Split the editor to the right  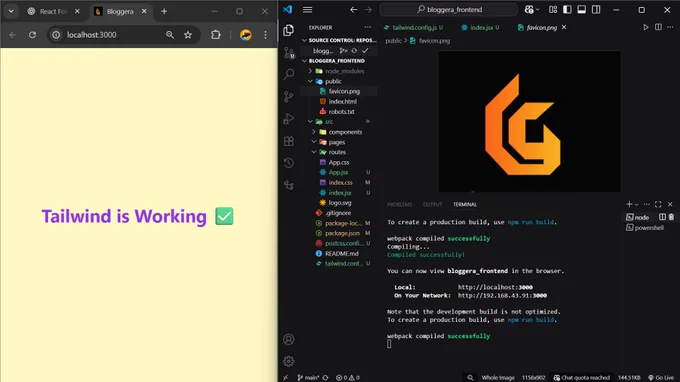658,27
